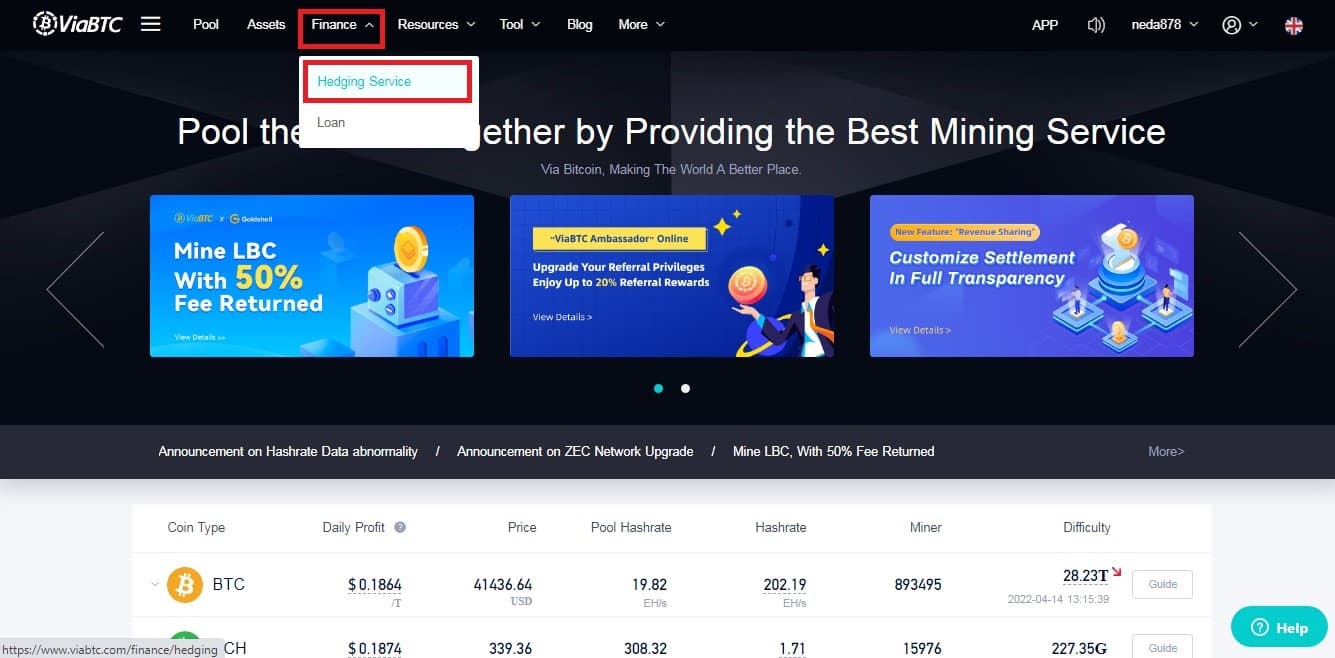This screenshot has height=658, width=1335.
Task: Open the Mine LBC 50% Fee banner
Action: (x=312, y=276)
